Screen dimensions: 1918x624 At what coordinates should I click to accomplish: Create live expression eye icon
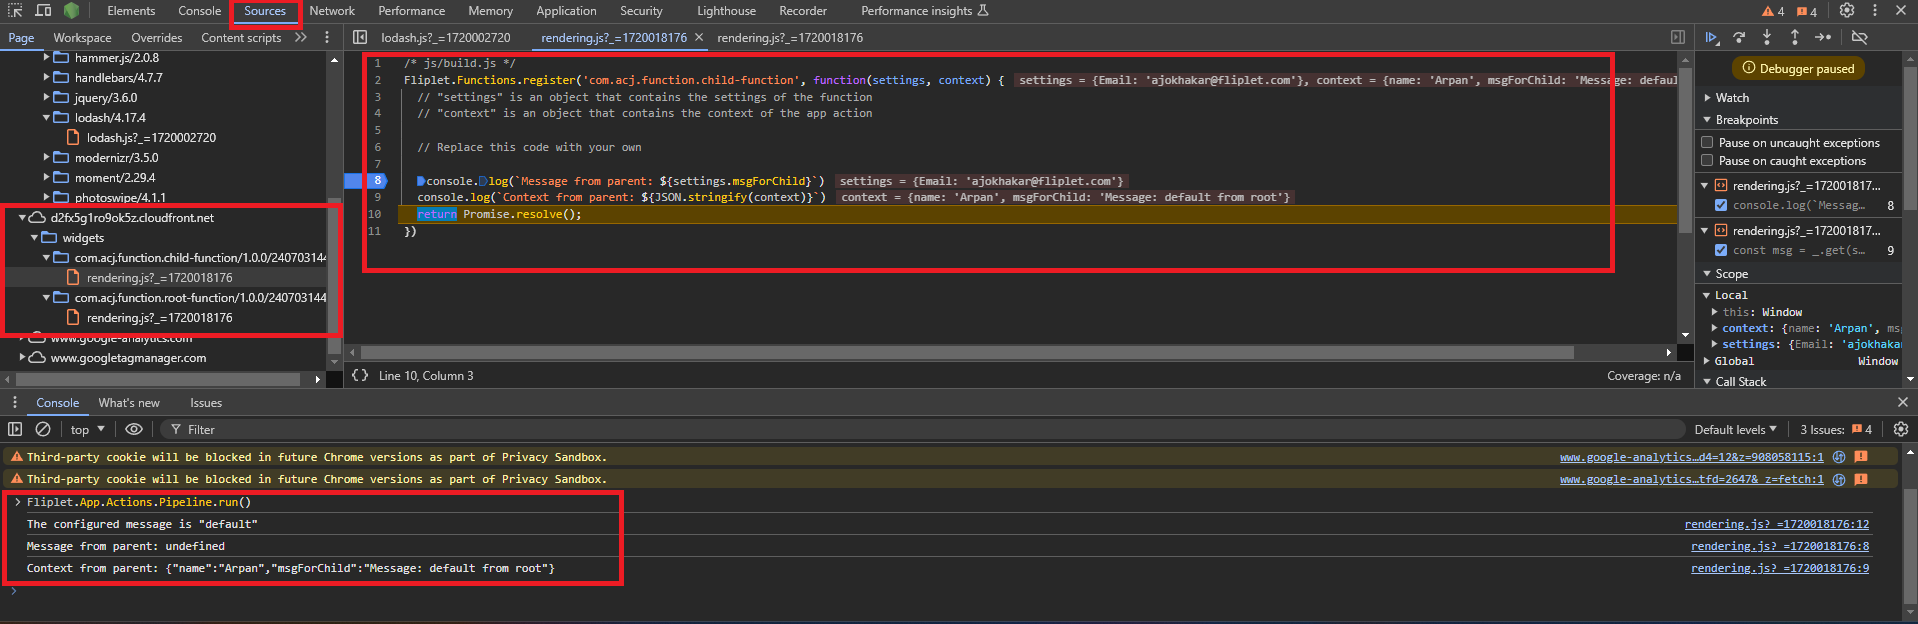[x=134, y=429]
